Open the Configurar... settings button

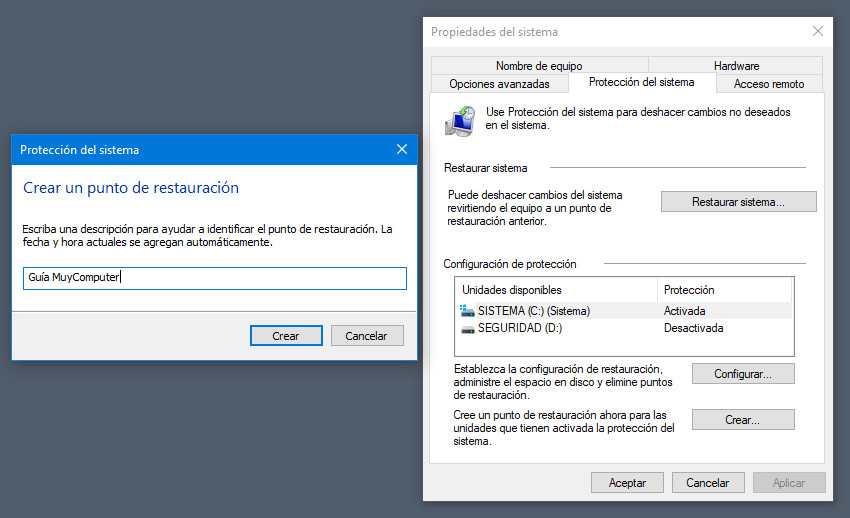743,374
